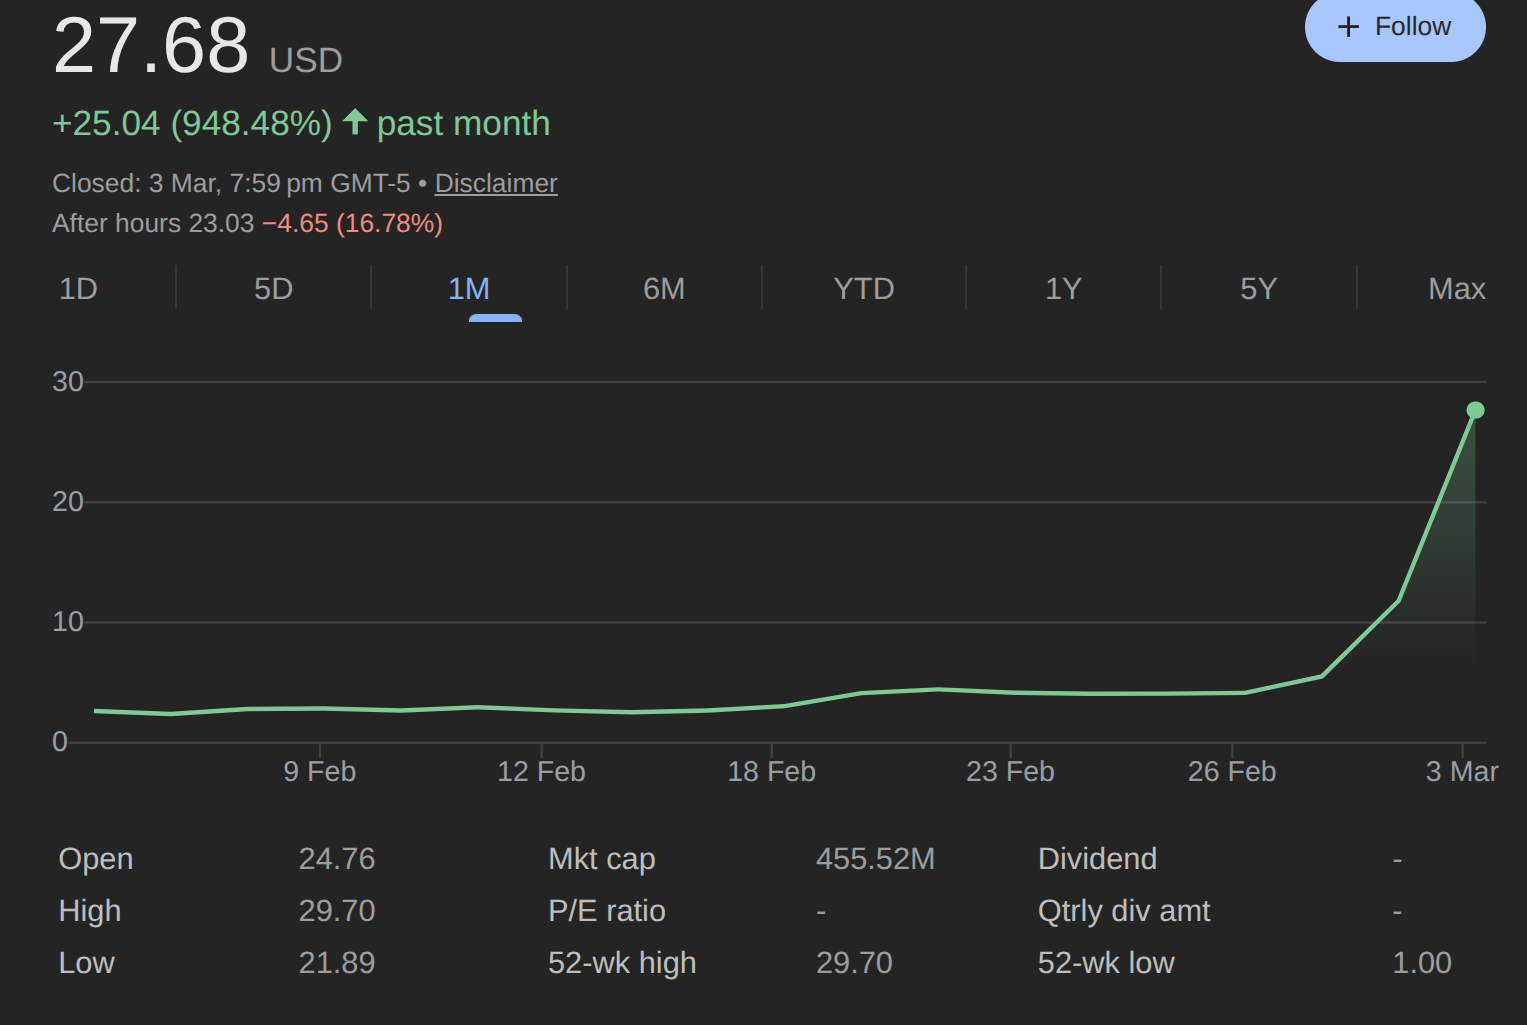Click the 23 Feb axis date

point(1010,772)
